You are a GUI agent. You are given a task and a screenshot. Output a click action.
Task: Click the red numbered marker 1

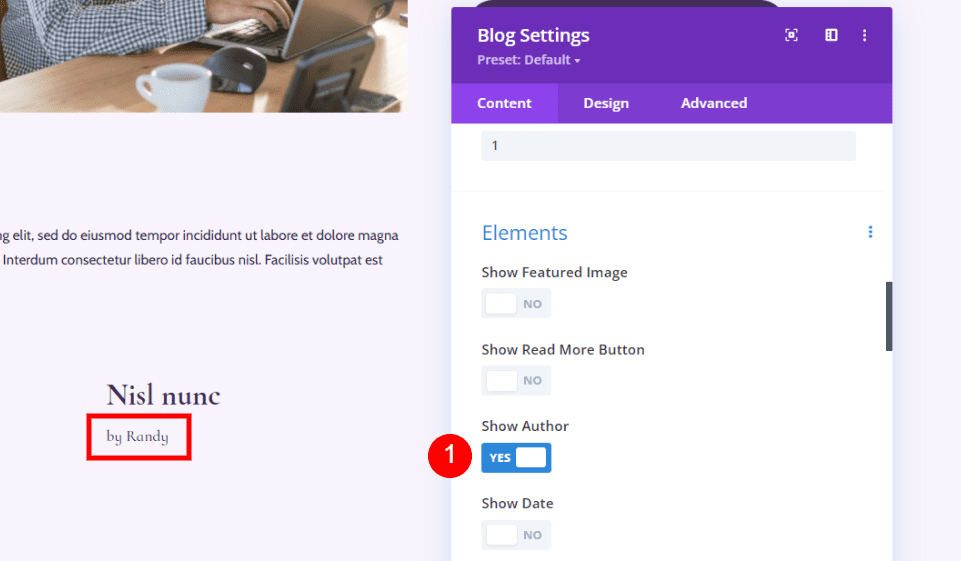point(449,457)
